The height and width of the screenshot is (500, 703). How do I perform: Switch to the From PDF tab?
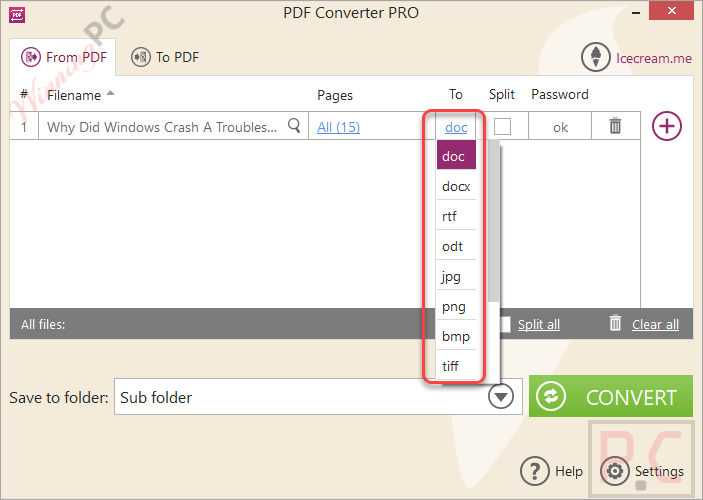point(63,57)
